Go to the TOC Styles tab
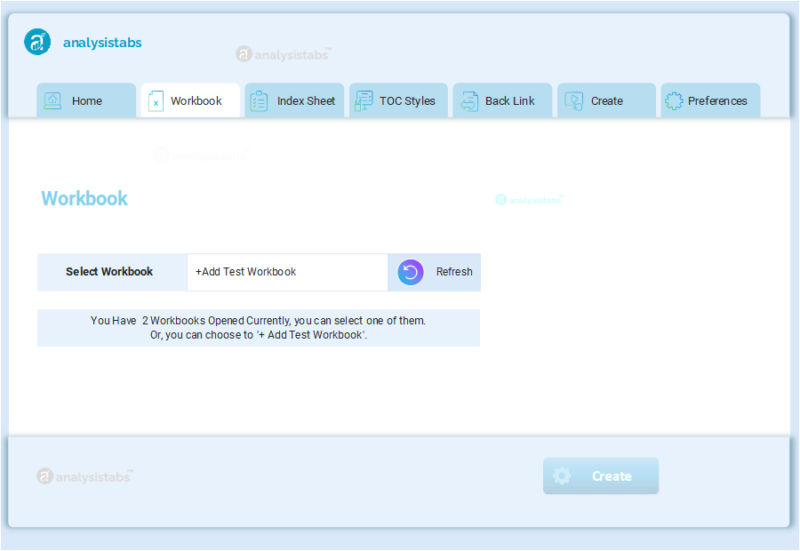 coord(407,101)
